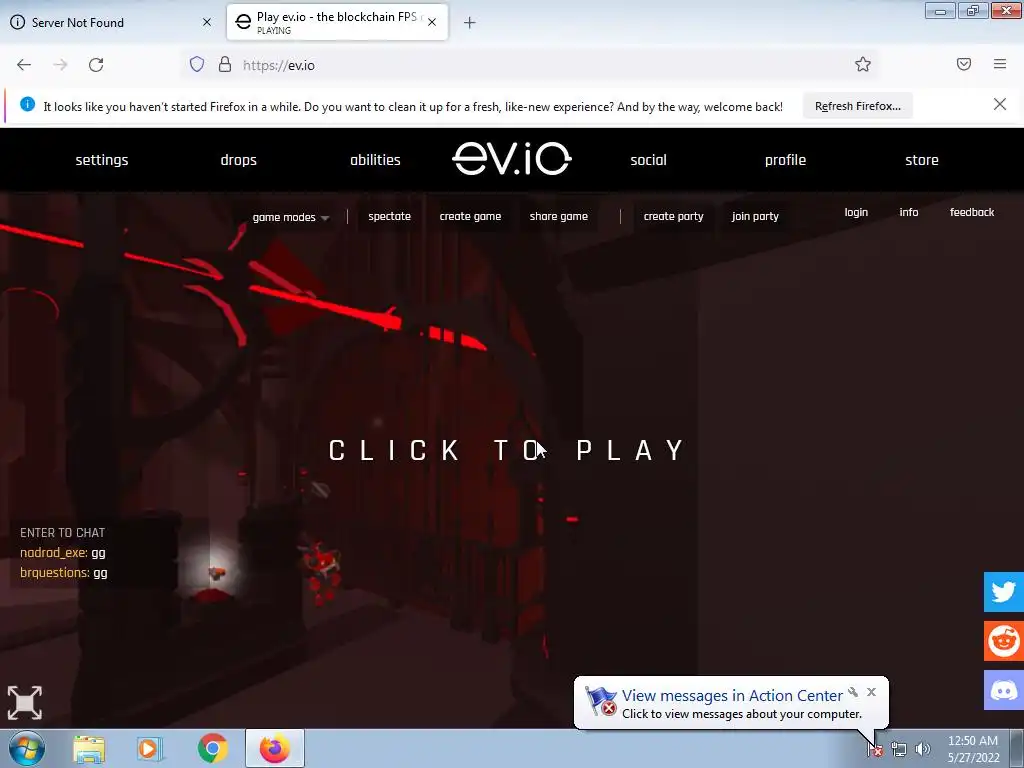This screenshot has height=768, width=1024.
Task: Open the drops menu
Action: tap(238, 160)
